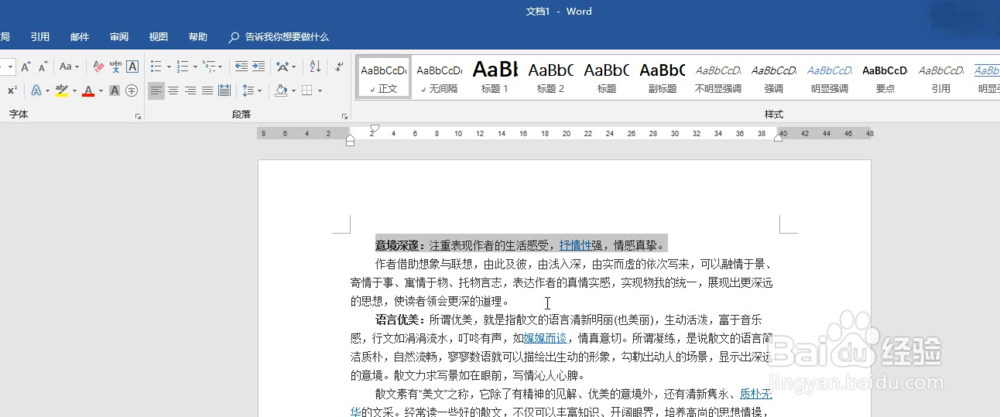Decrease paragraph indent

[241, 66]
